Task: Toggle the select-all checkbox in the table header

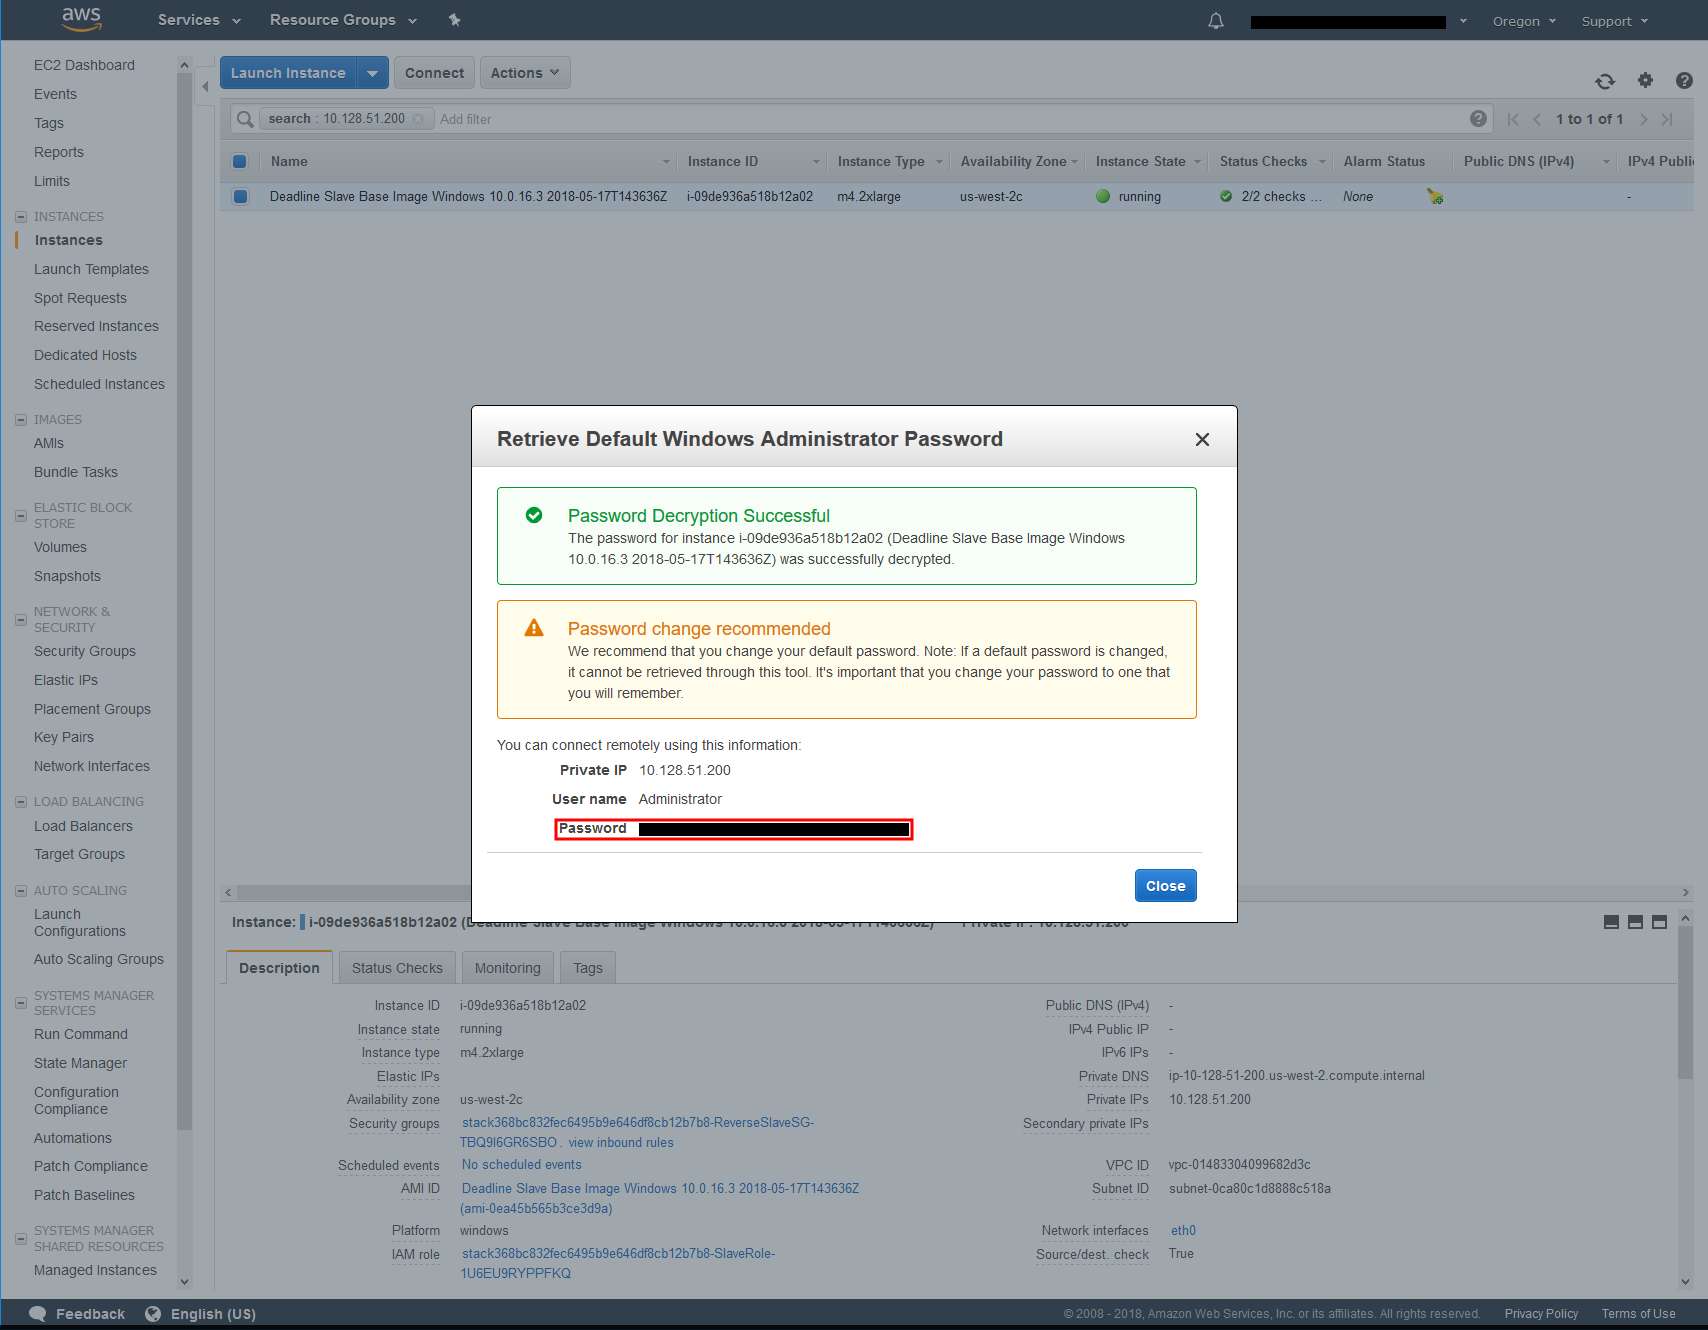Action: (x=240, y=161)
